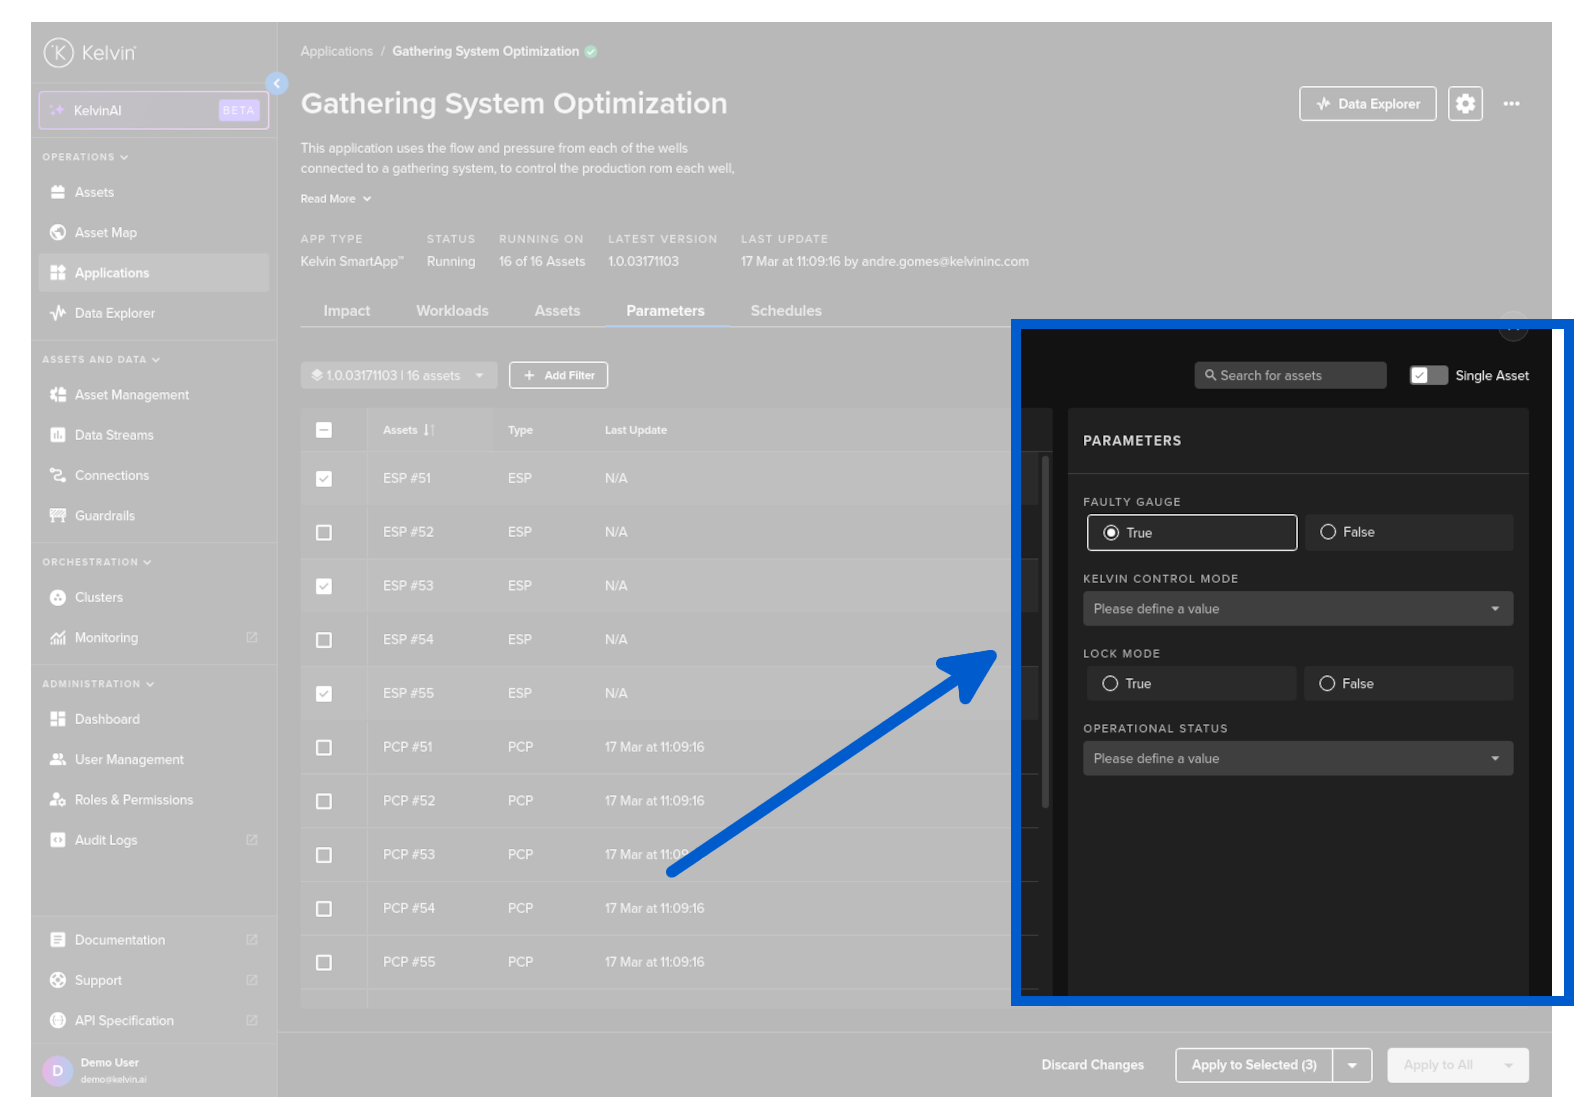Click the Add Filter button
This screenshot has height=1120, width=1584.
(558, 376)
